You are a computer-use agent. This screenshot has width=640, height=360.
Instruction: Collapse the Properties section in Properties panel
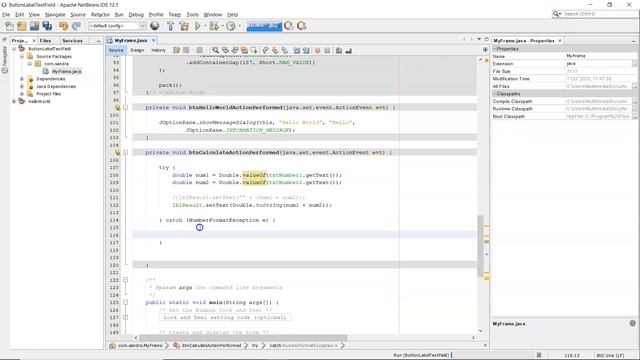[494, 49]
